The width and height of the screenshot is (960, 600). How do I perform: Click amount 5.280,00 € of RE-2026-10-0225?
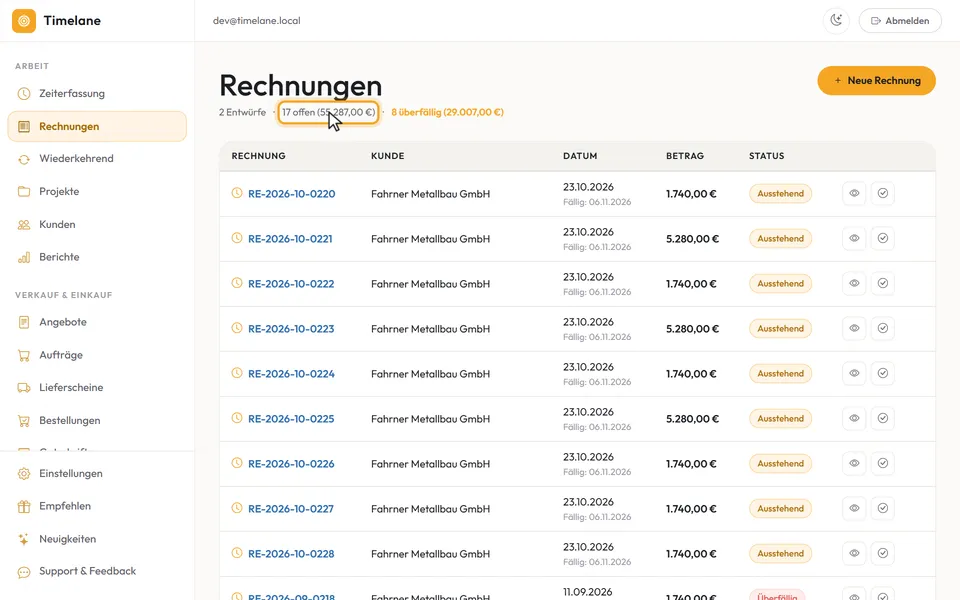click(x=692, y=419)
